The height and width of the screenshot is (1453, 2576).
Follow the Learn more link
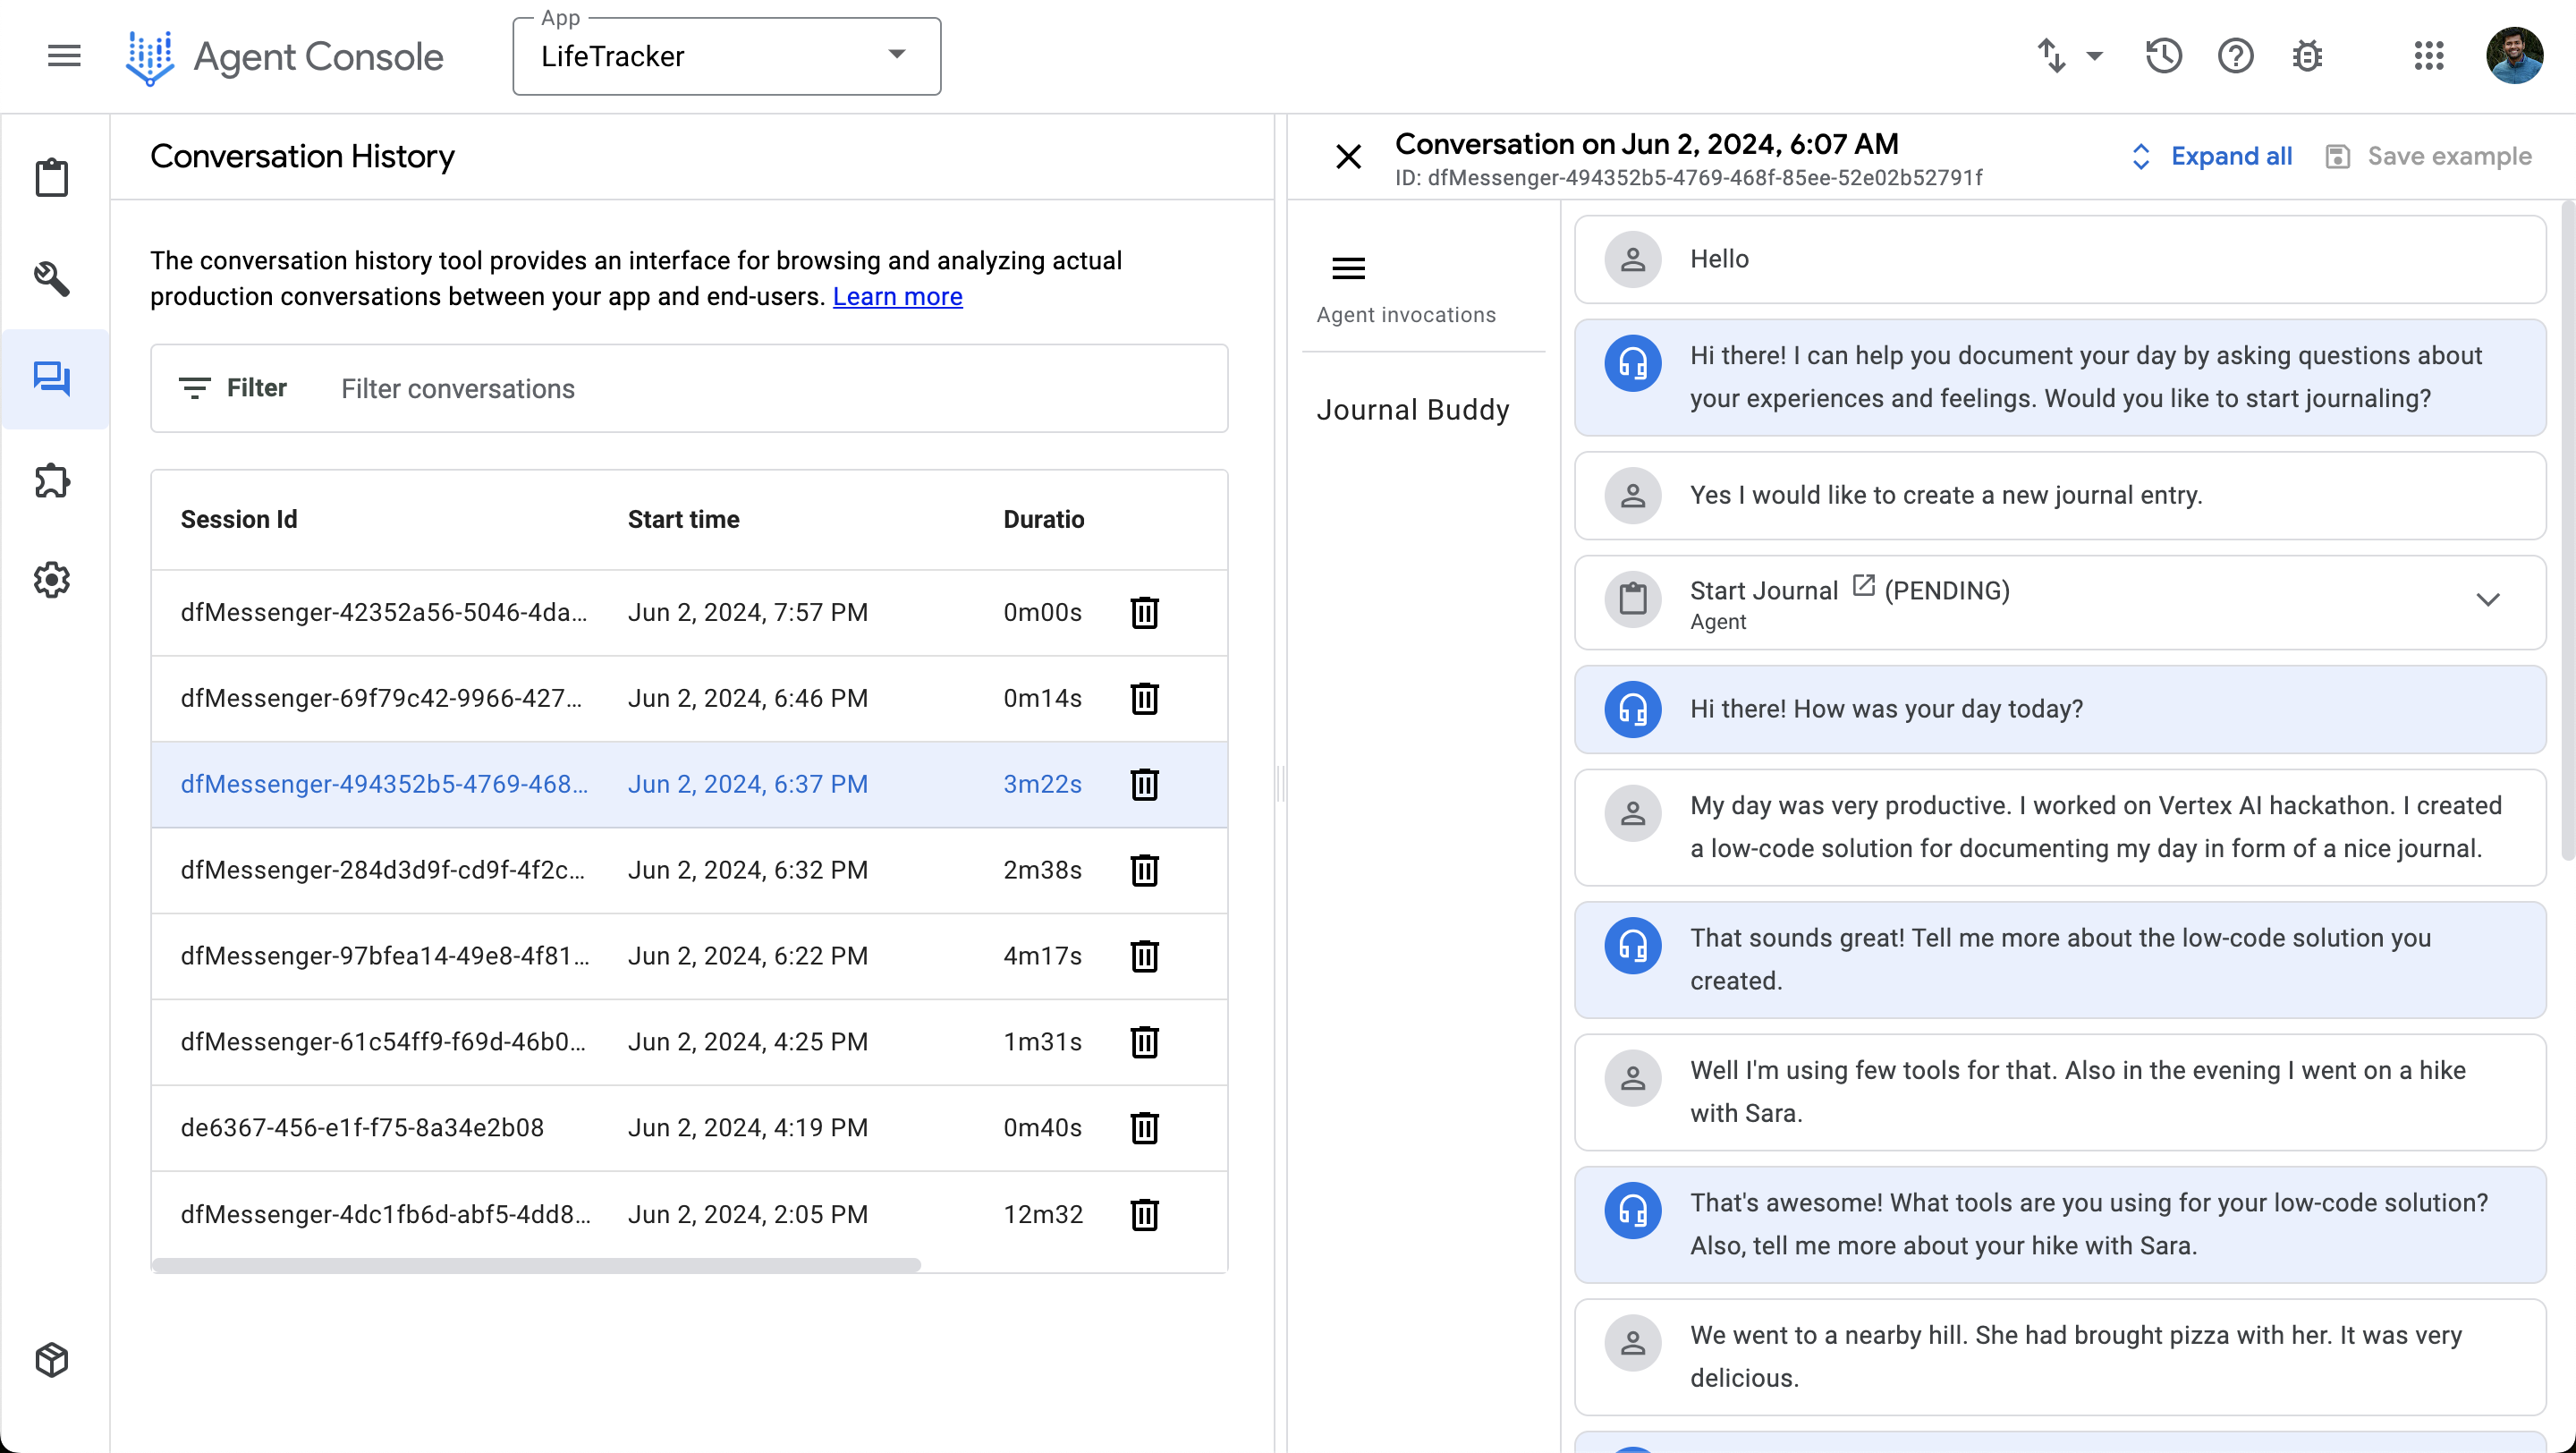(x=897, y=297)
